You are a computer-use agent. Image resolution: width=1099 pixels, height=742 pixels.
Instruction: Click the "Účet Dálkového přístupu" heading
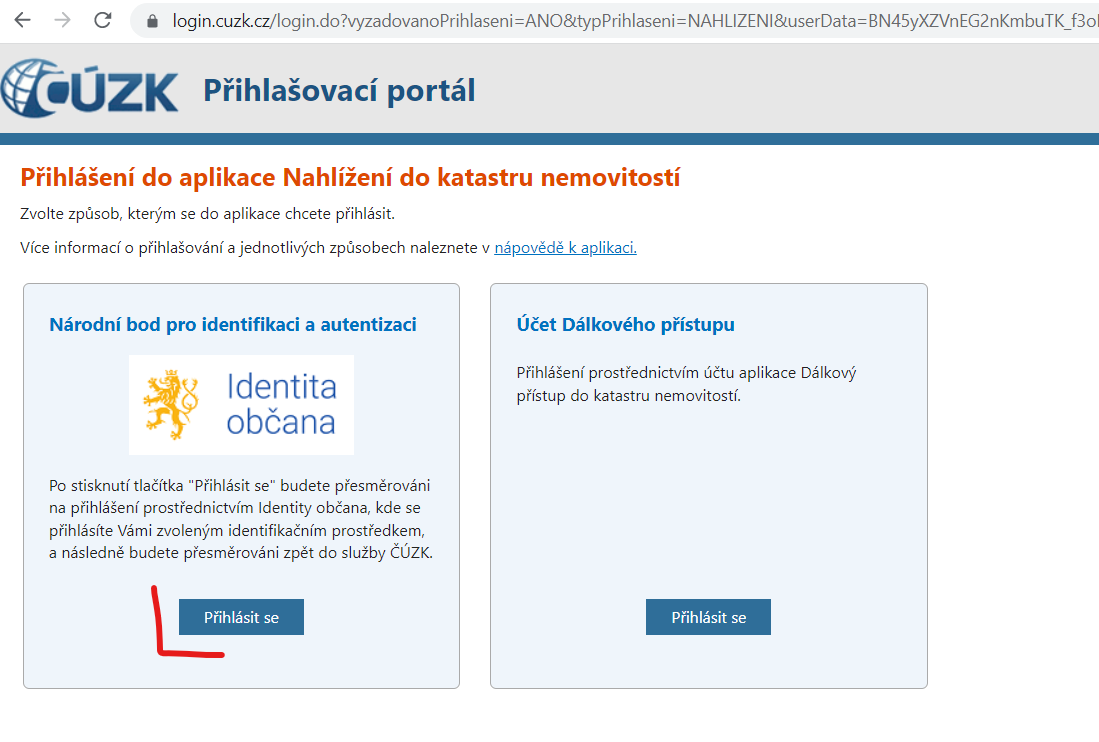[x=625, y=324]
